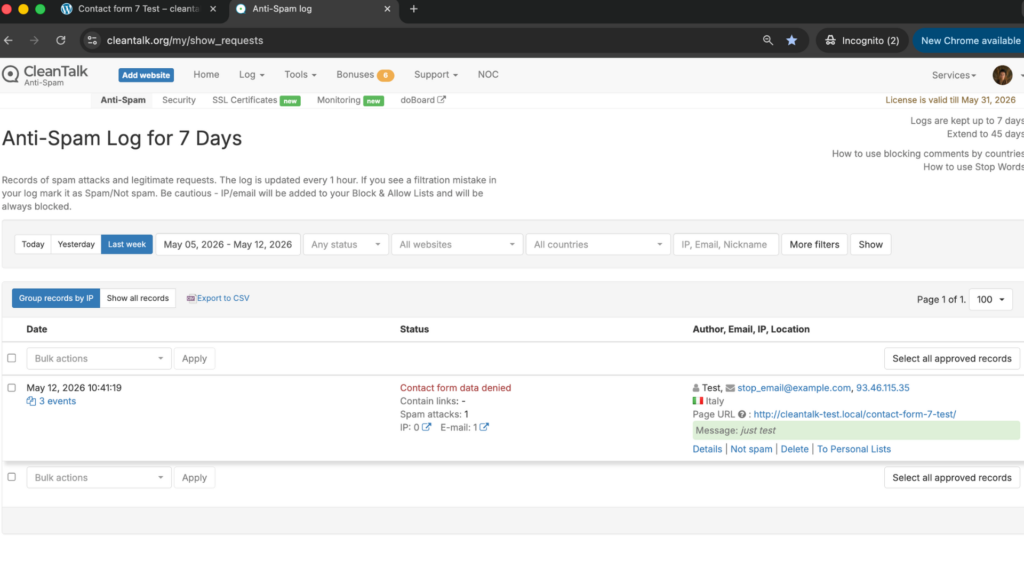The width and height of the screenshot is (1024, 576).
Task: Open the top Bulk actions dropdown
Action: pyautogui.click(x=99, y=359)
